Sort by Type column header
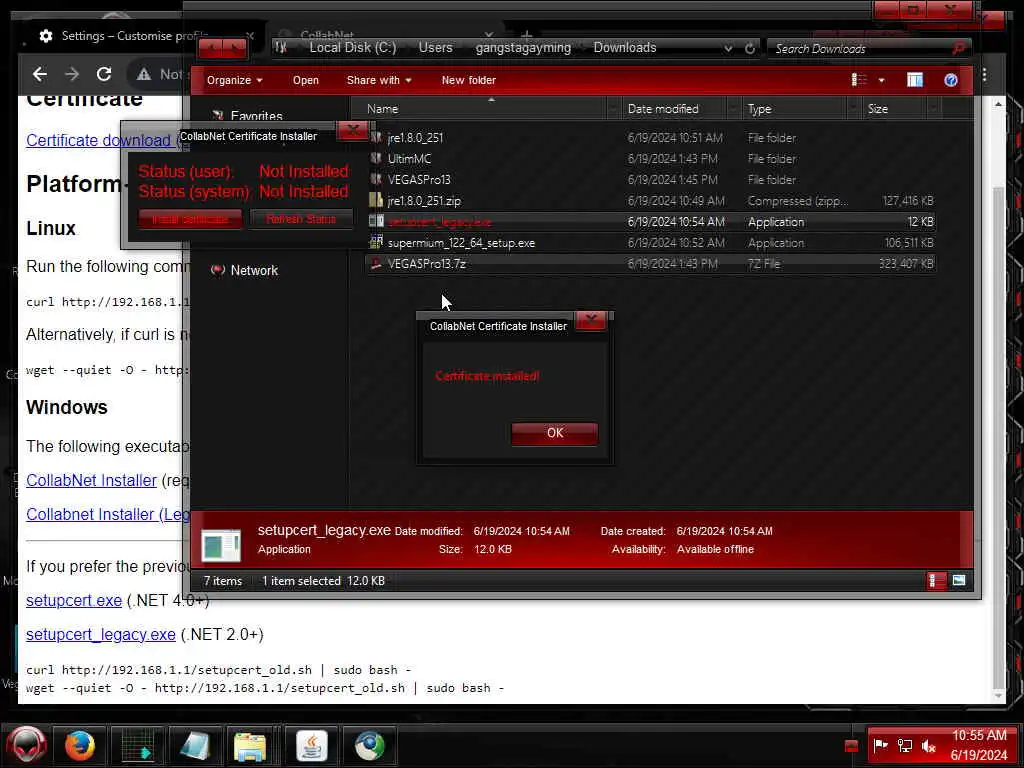Viewport: 1024px width, 768px height. 798,109
